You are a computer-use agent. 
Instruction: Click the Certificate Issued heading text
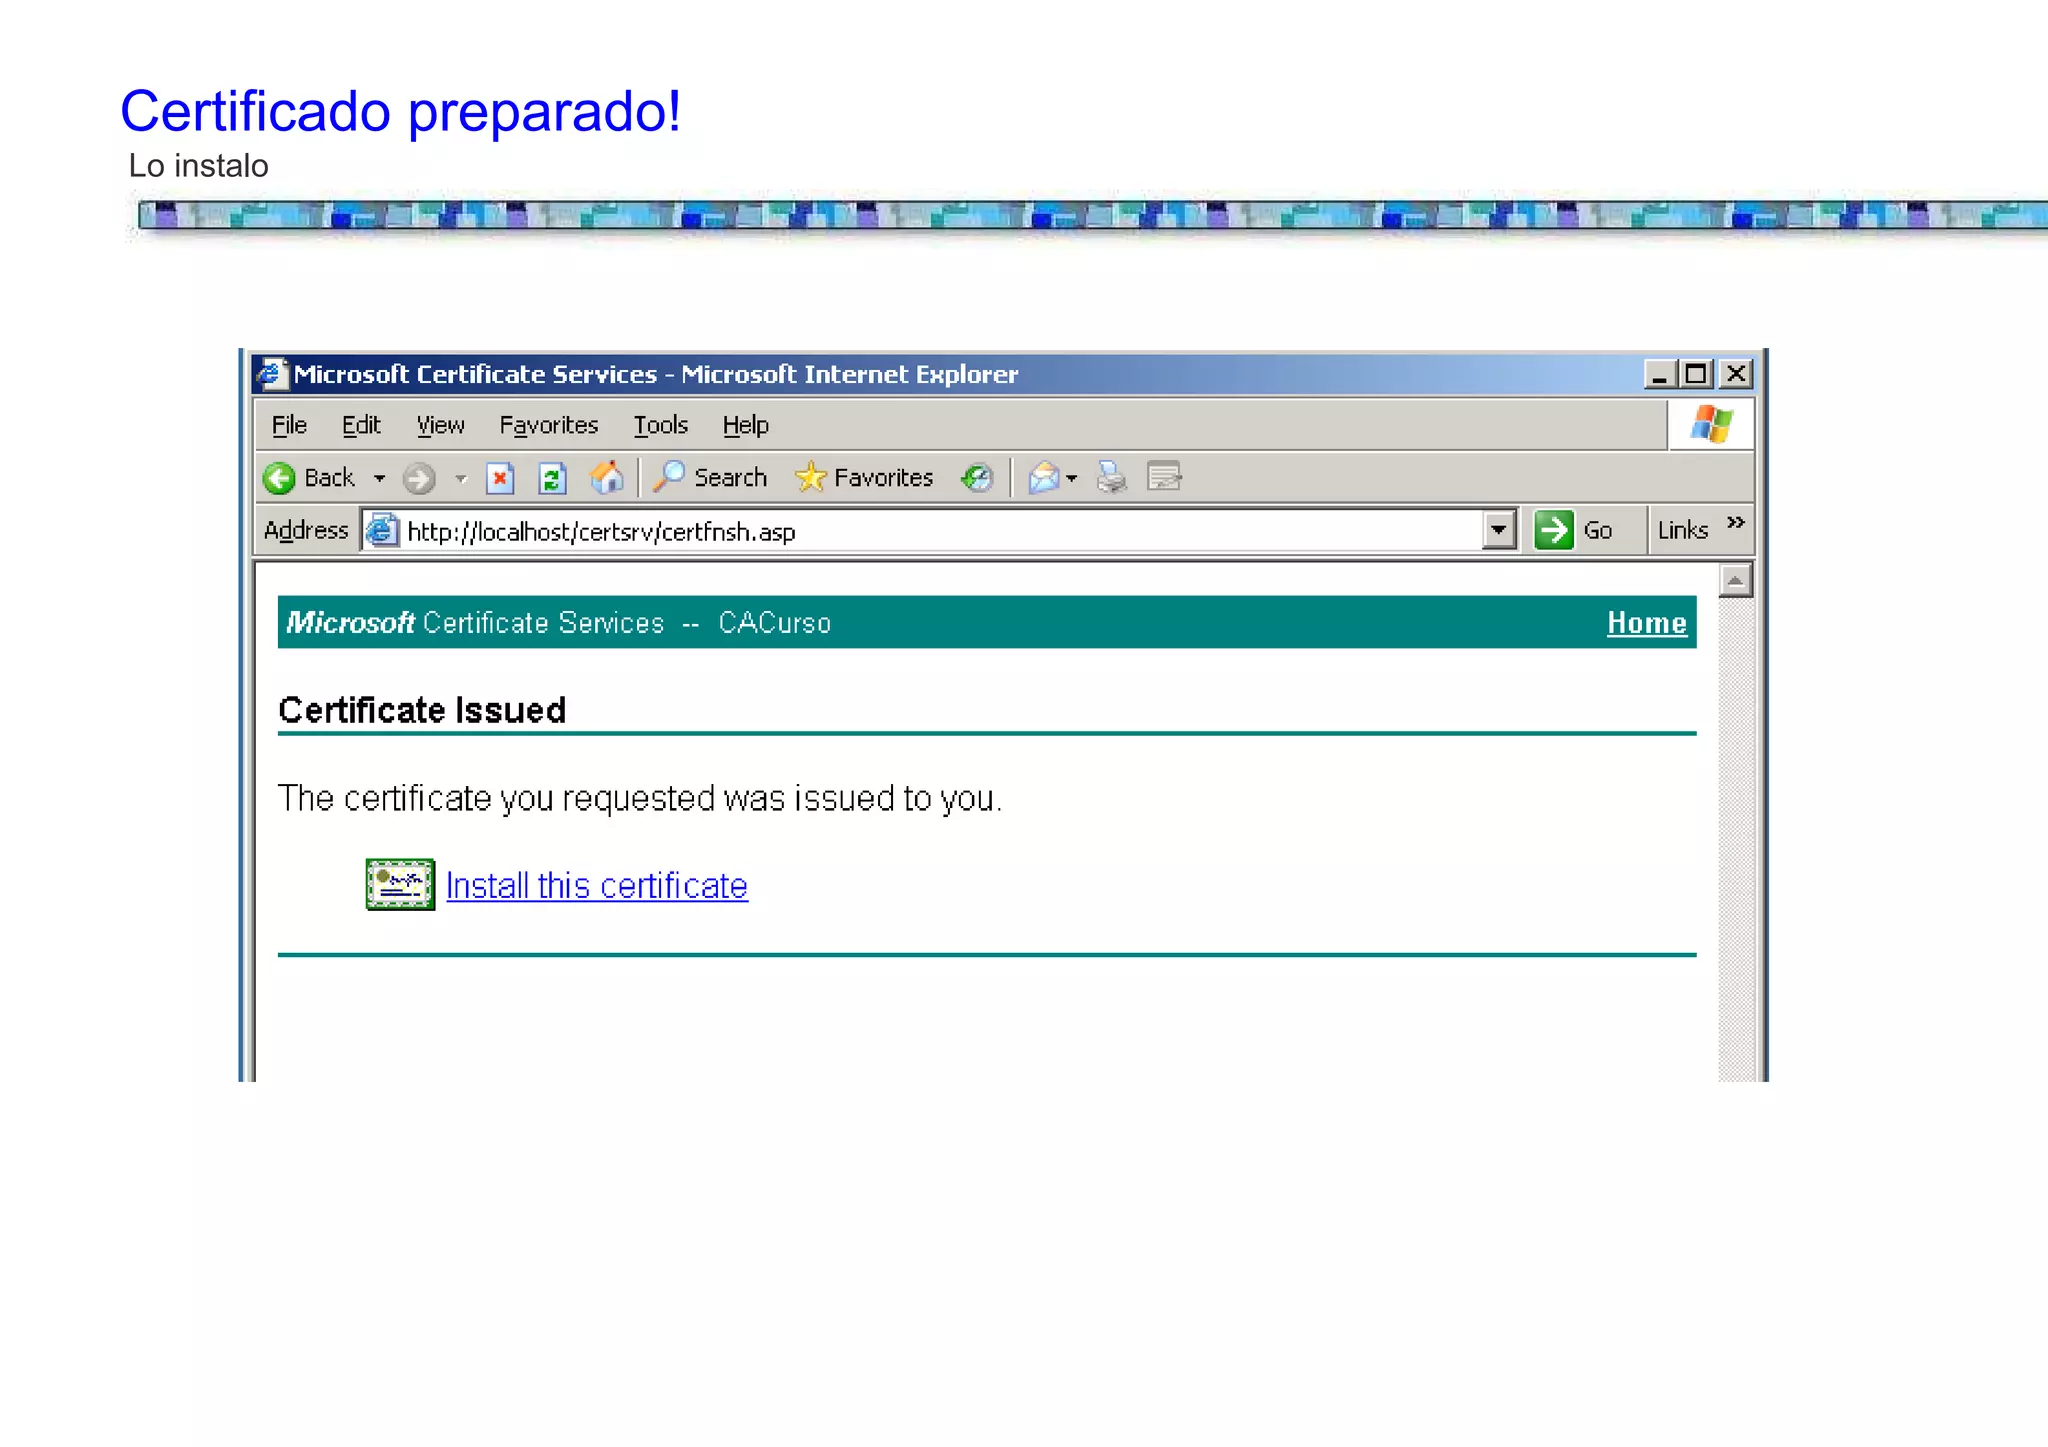pos(422,710)
